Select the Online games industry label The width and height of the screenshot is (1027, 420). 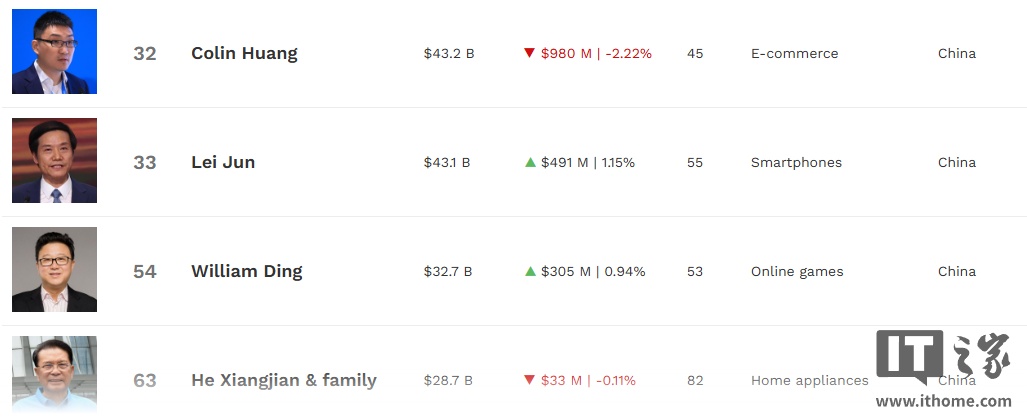pos(797,272)
